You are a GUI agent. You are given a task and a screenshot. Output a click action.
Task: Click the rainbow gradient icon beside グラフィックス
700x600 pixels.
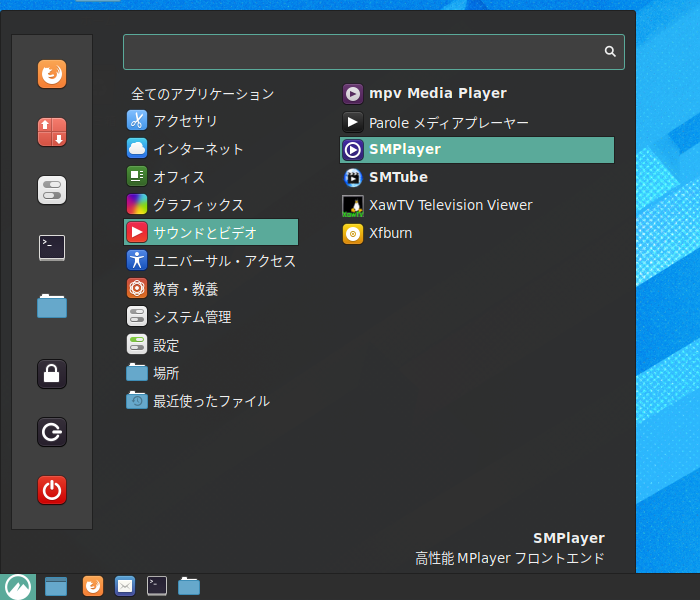137,204
